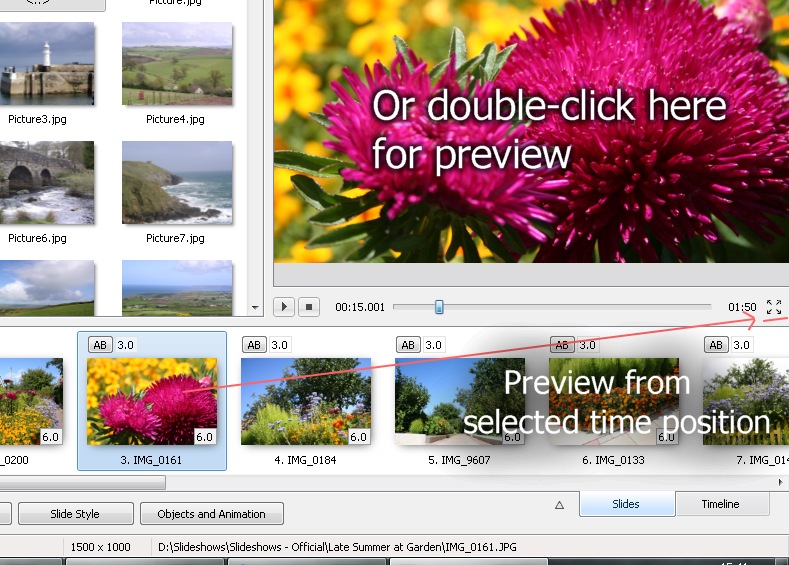Click the current time 00:15.001 readout
Image resolution: width=789 pixels, height=565 pixels.
click(x=360, y=307)
